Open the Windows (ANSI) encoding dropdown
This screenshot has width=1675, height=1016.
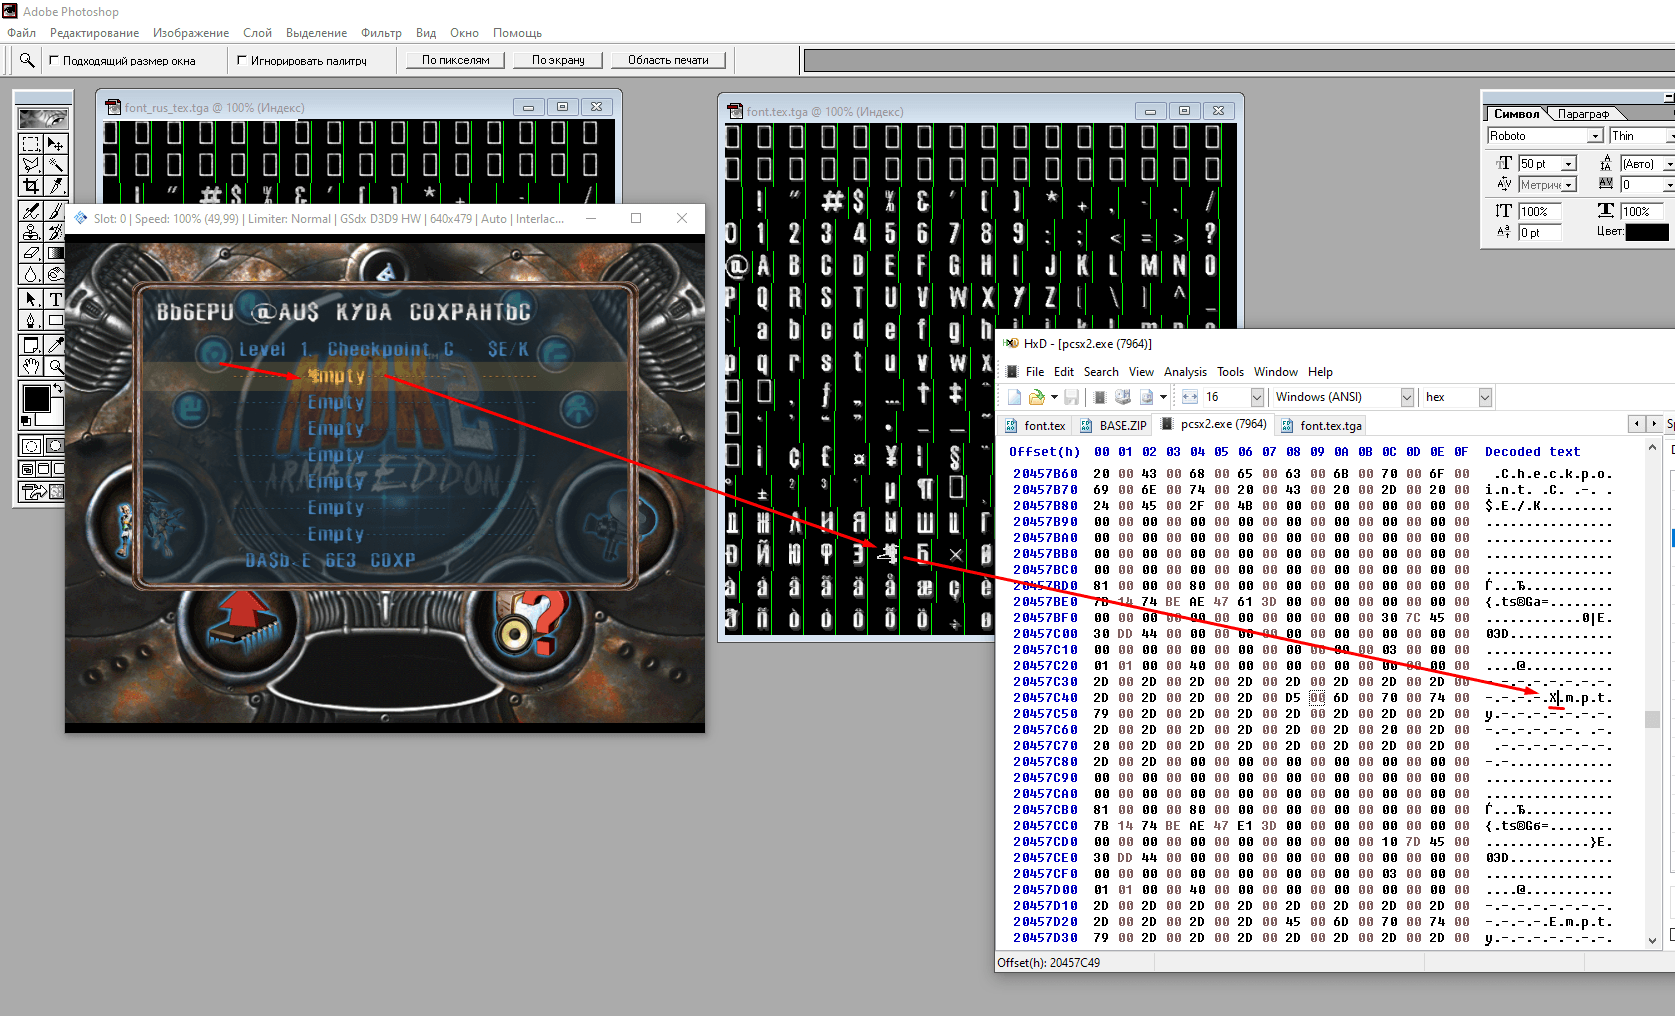click(1407, 397)
